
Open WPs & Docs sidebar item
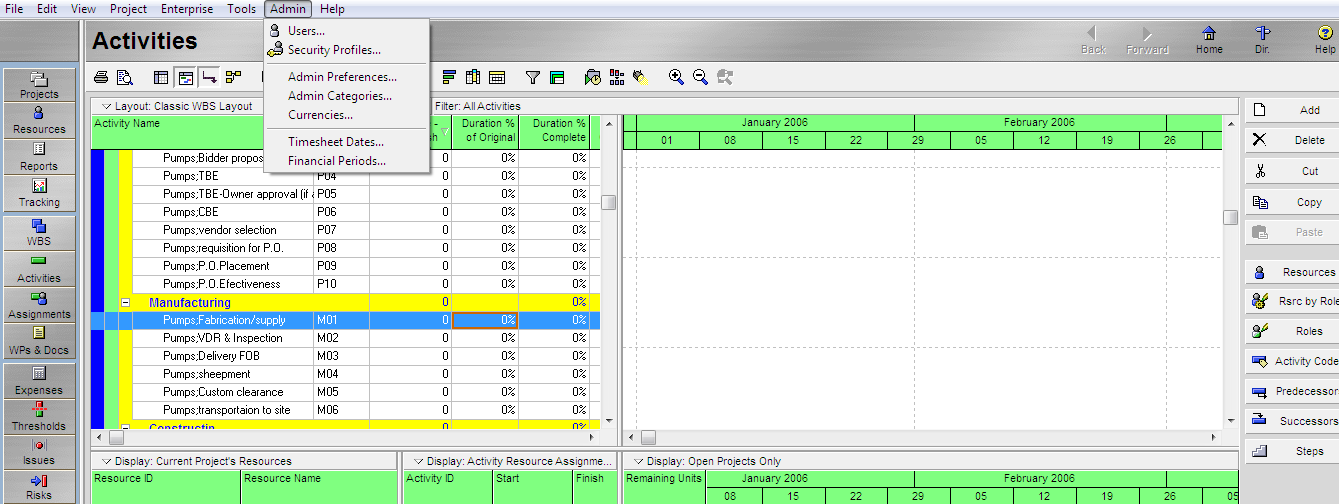pos(40,341)
